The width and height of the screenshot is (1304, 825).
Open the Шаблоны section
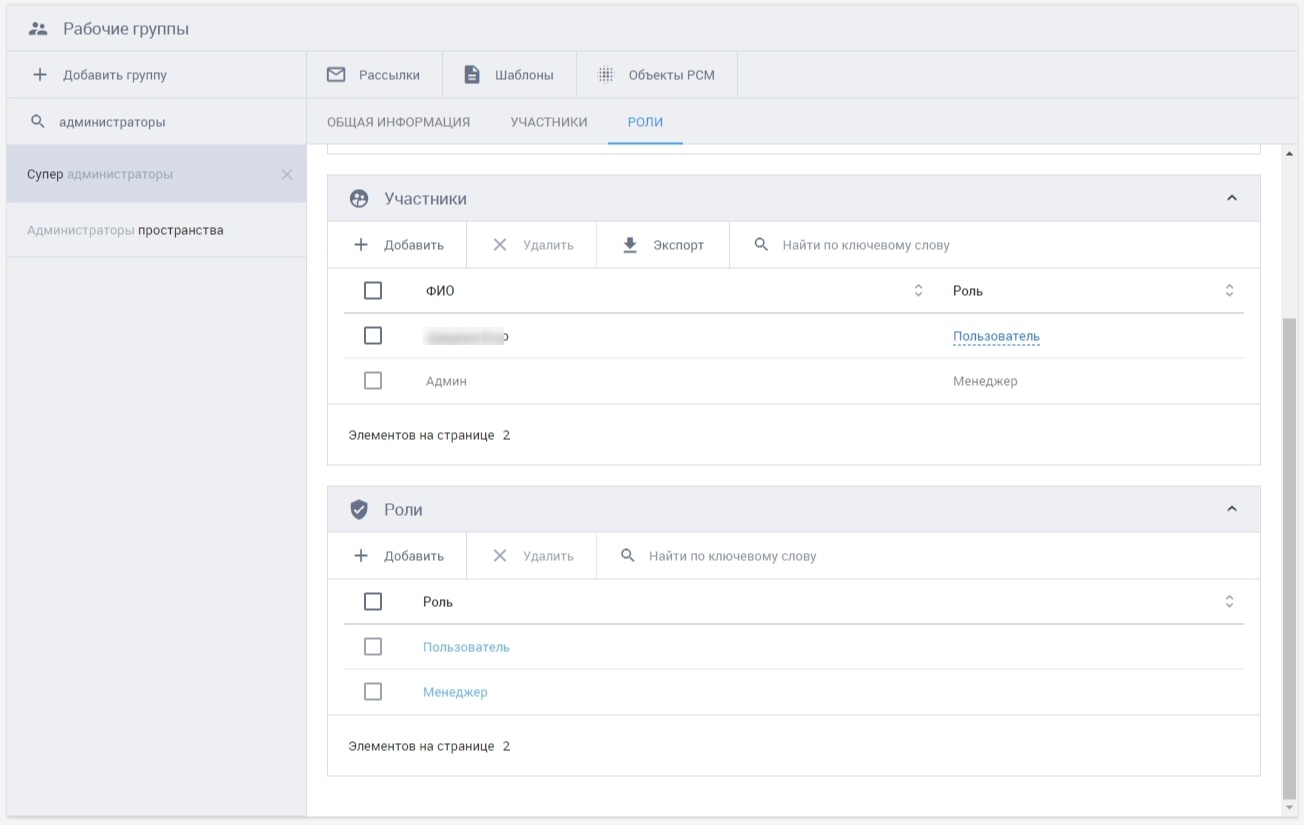(x=509, y=75)
